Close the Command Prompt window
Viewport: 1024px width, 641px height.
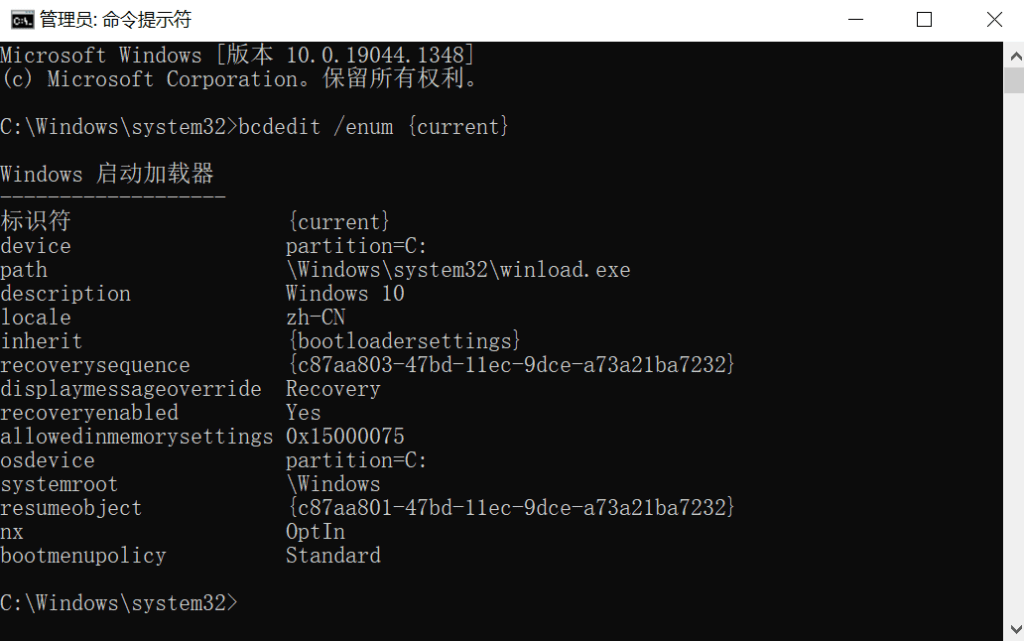pyautogui.click(x=994, y=20)
